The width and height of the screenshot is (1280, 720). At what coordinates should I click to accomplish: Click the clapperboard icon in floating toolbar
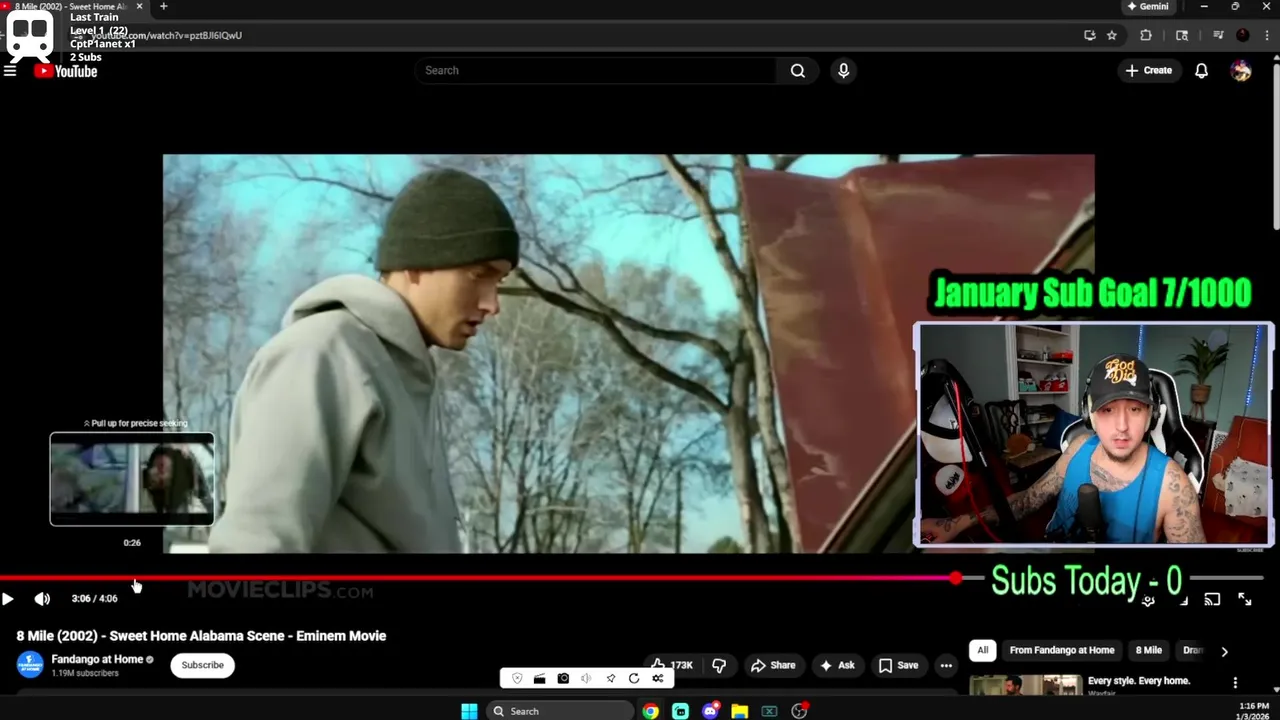tap(540, 678)
